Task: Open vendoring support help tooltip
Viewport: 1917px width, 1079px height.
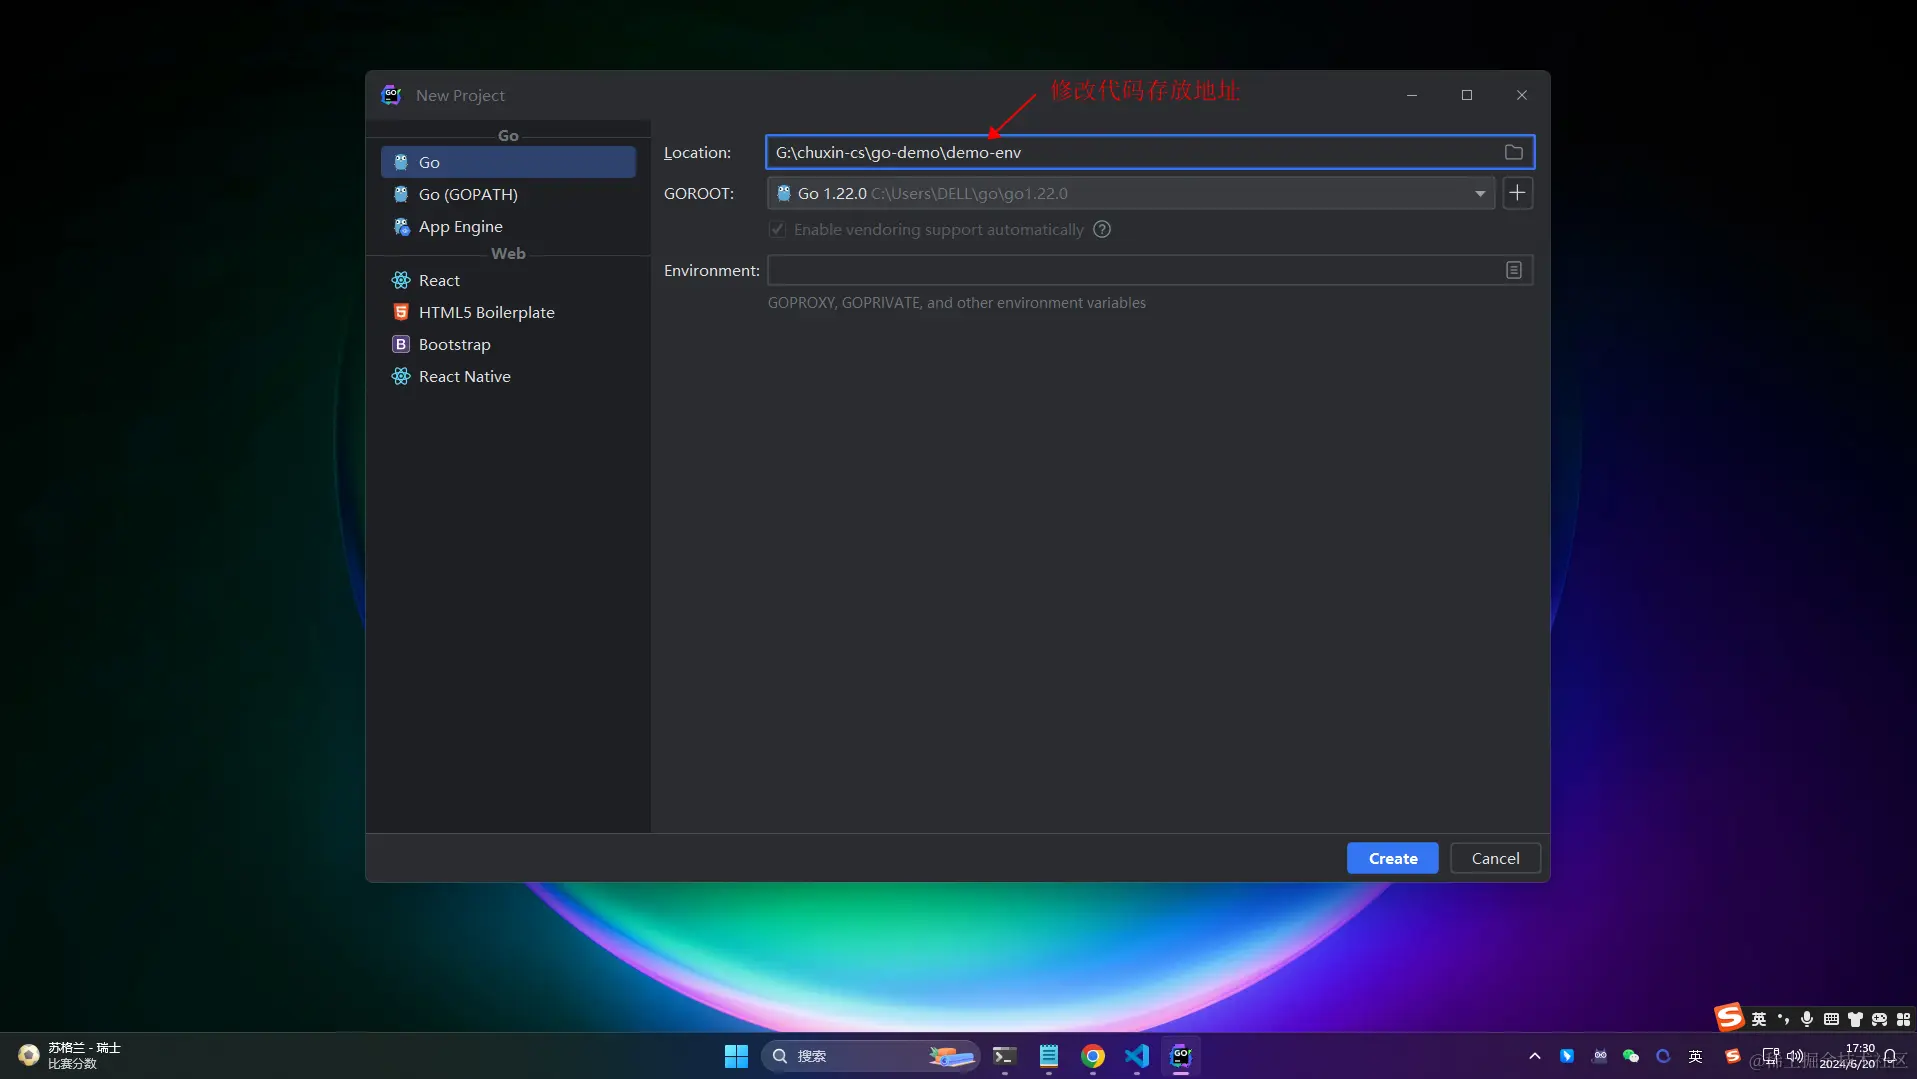Action: 1102,229
